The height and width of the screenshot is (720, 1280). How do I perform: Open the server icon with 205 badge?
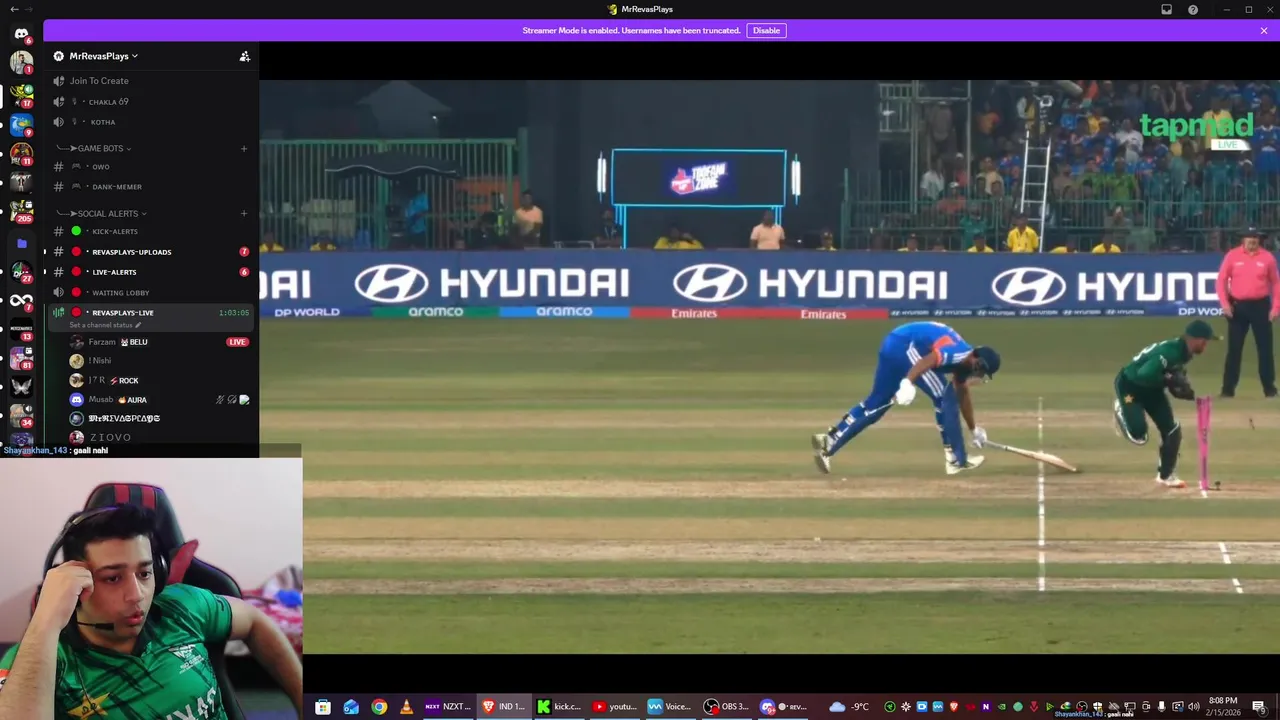click(21, 211)
